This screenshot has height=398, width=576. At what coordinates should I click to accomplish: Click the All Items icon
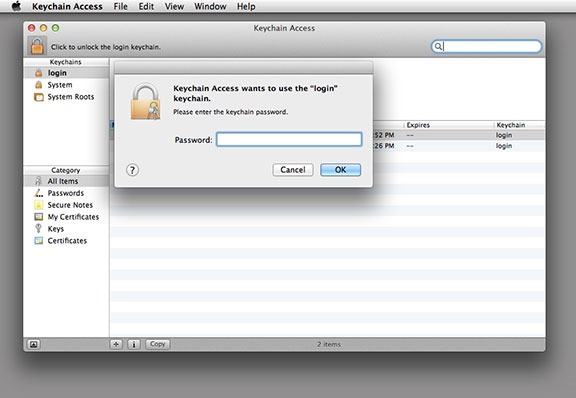coord(38,181)
